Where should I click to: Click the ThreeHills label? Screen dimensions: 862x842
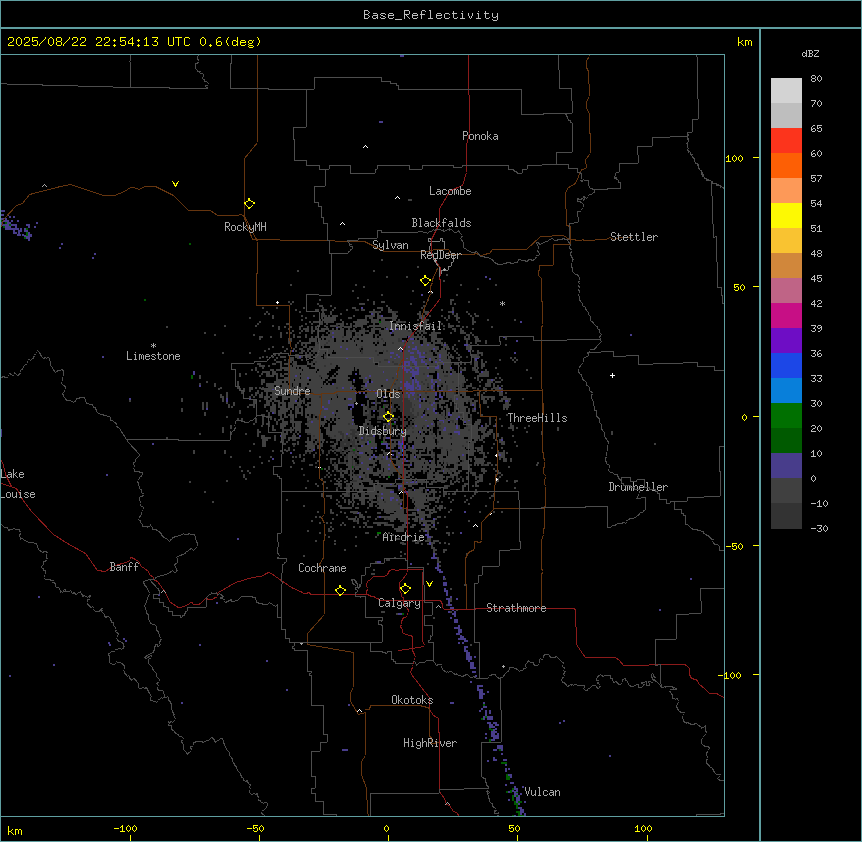click(537, 418)
